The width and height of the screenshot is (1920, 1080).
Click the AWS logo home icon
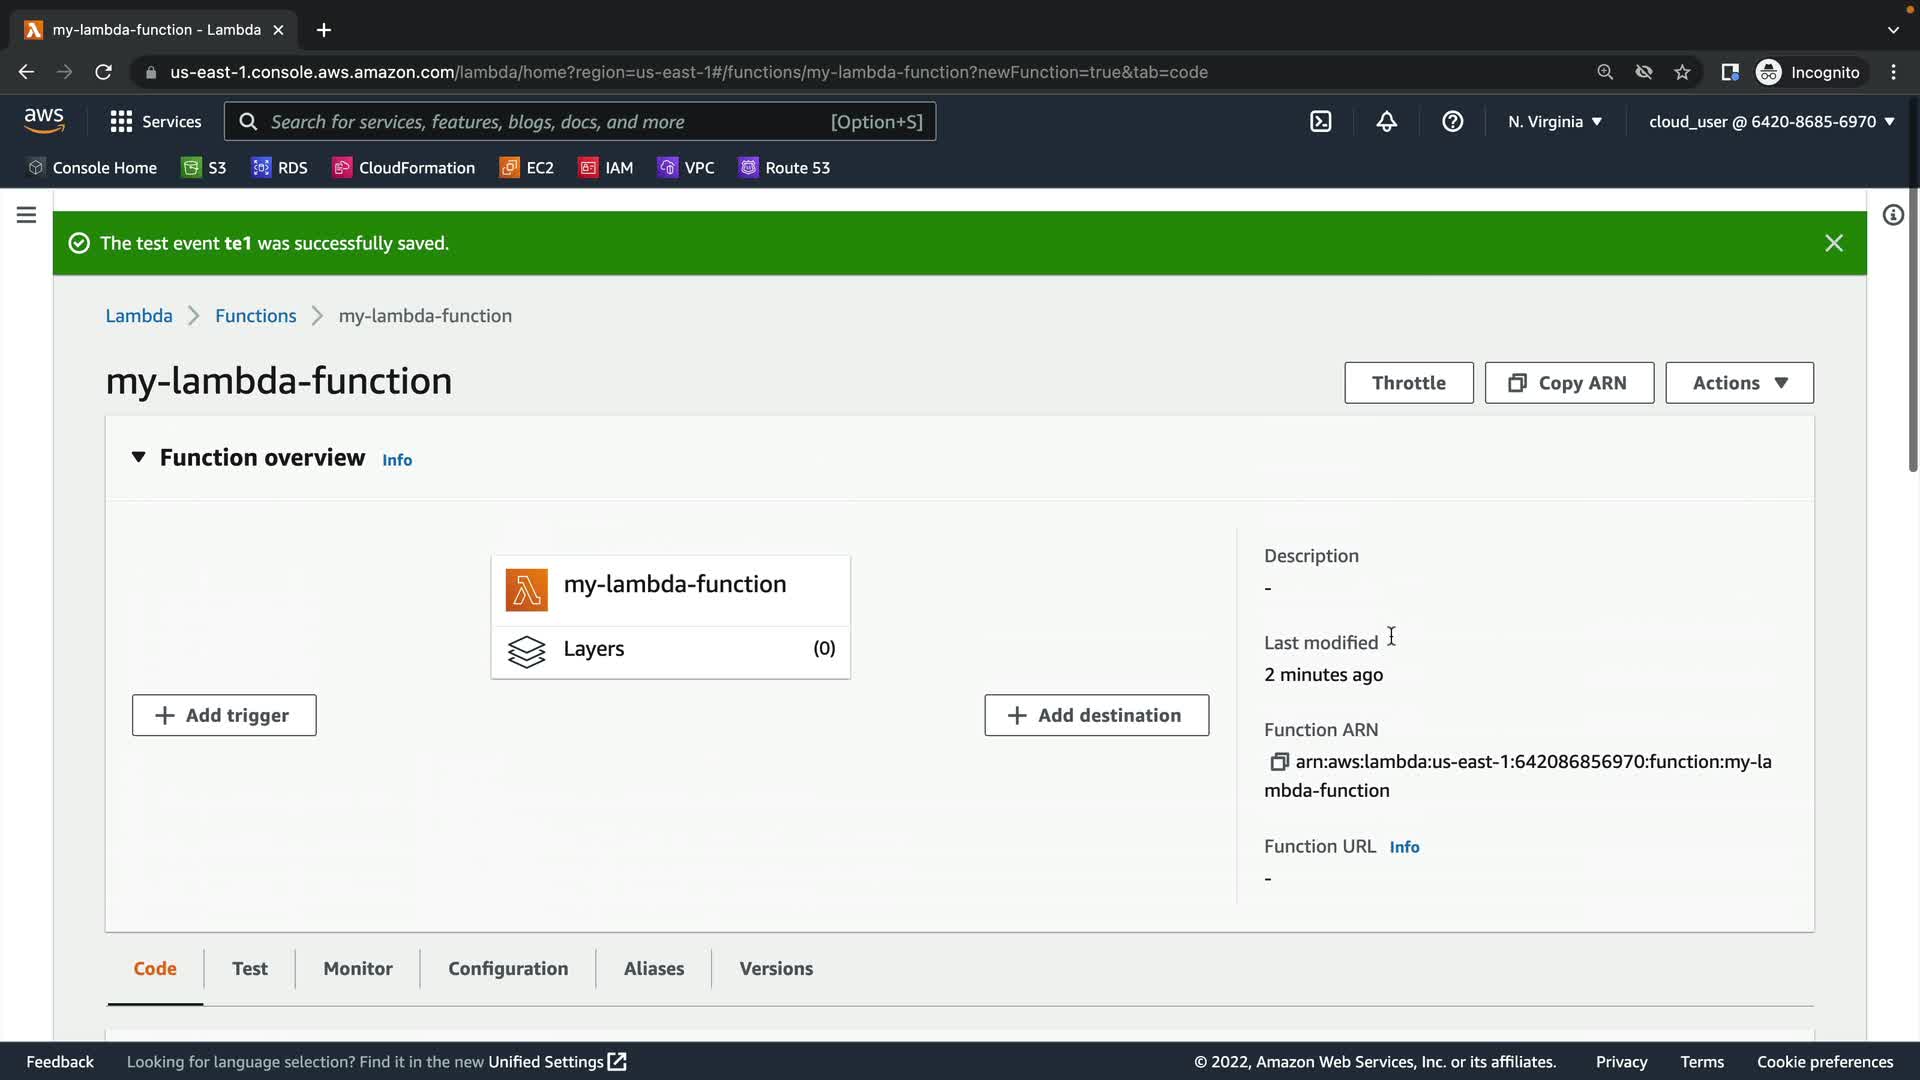44,120
